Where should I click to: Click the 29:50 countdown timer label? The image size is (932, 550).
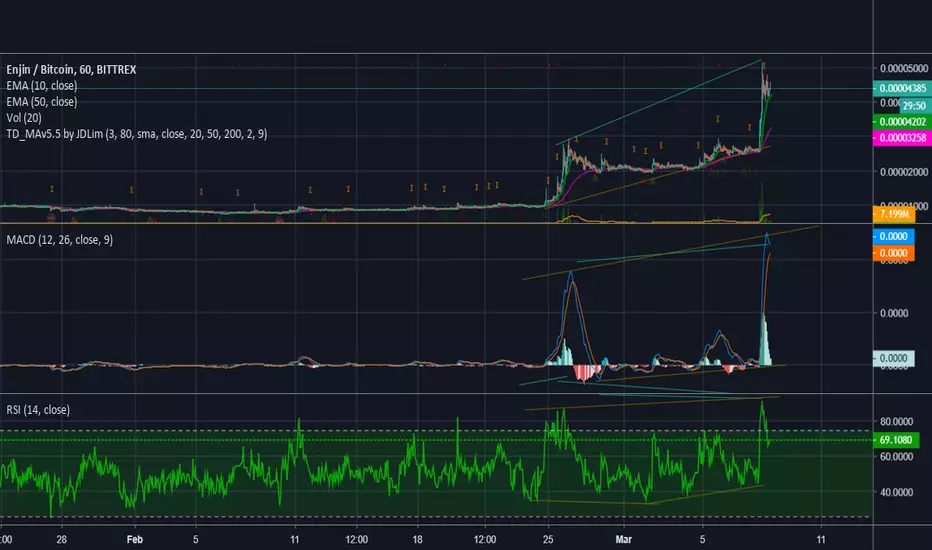[x=914, y=105]
